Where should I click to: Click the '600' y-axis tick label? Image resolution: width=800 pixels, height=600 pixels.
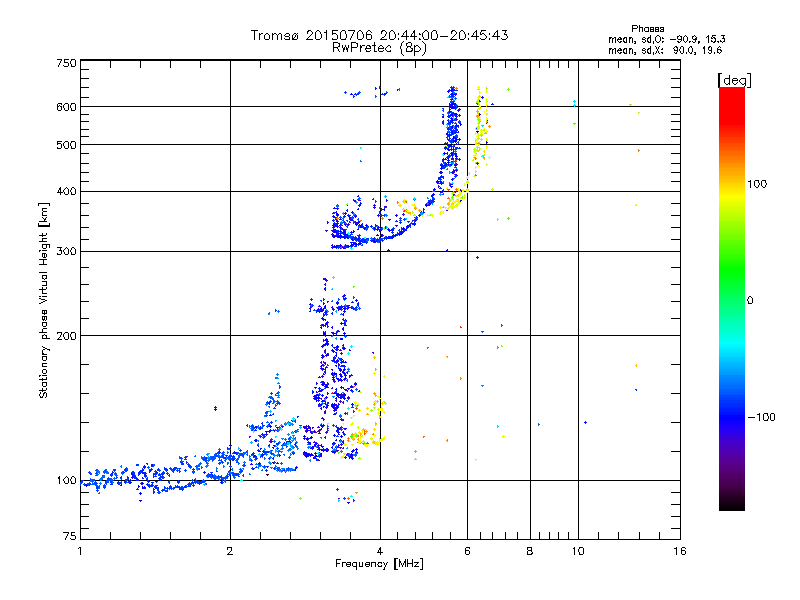coord(66,107)
